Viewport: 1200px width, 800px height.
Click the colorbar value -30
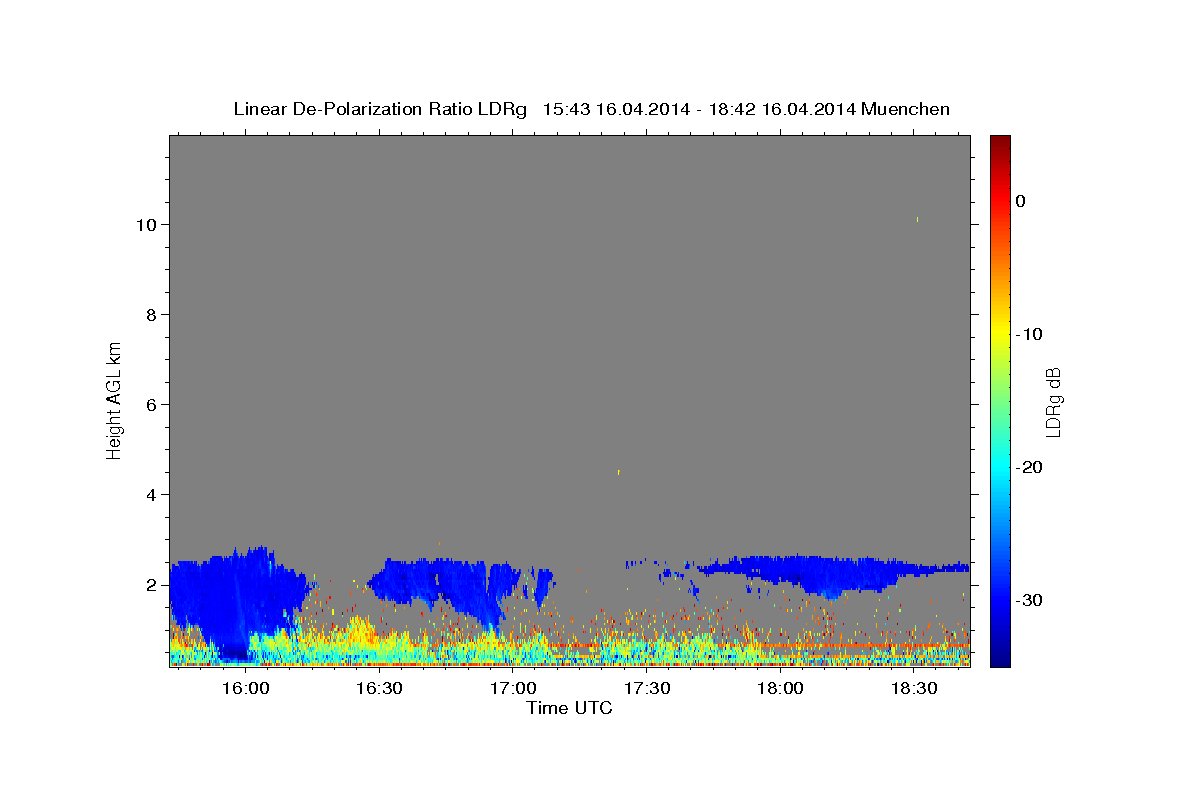click(1028, 600)
